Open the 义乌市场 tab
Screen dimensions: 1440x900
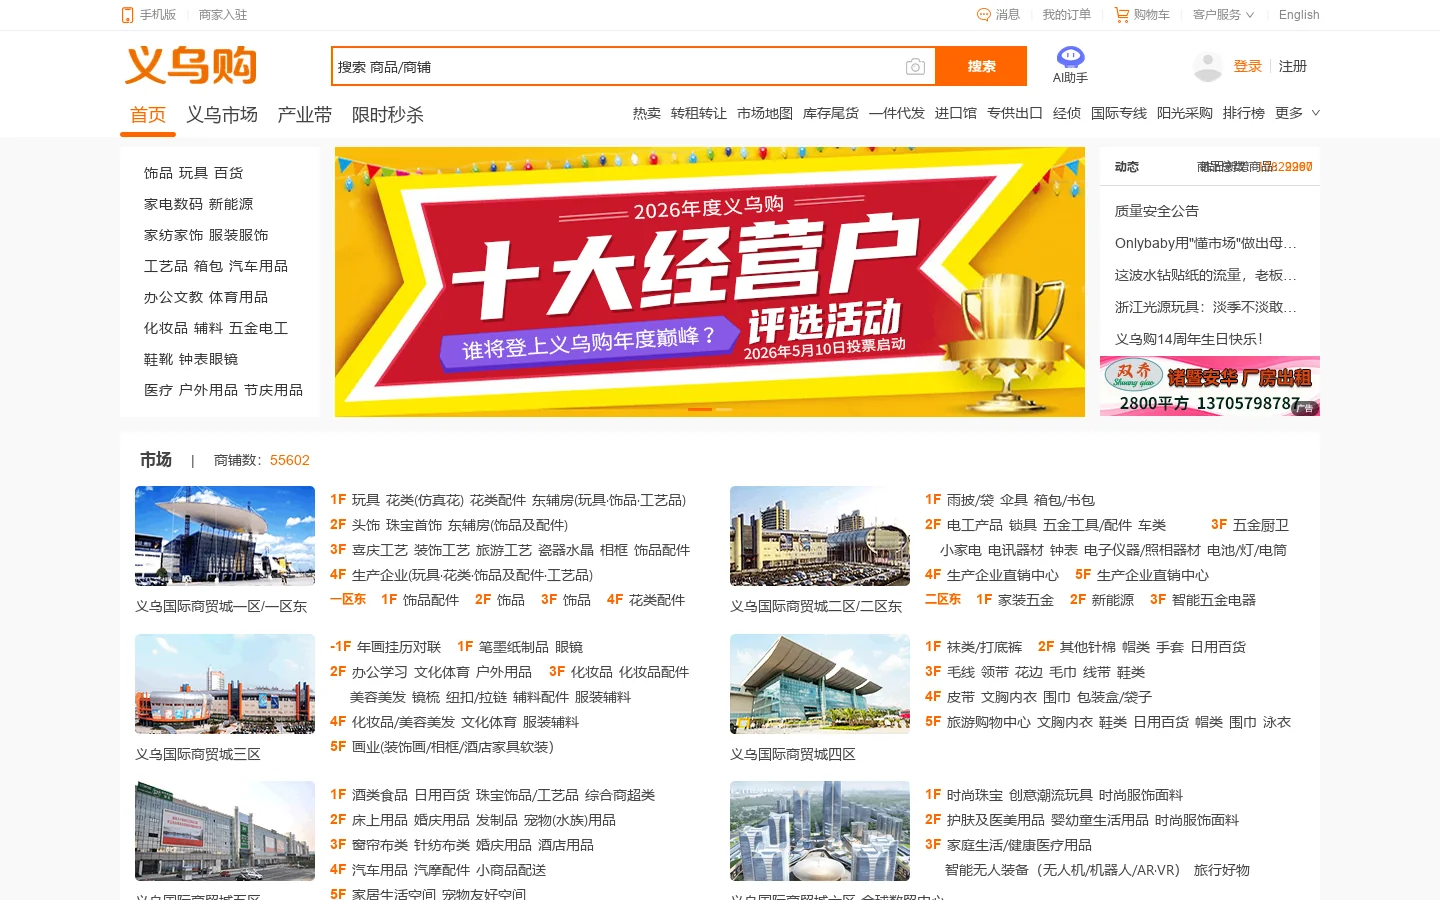click(222, 115)
